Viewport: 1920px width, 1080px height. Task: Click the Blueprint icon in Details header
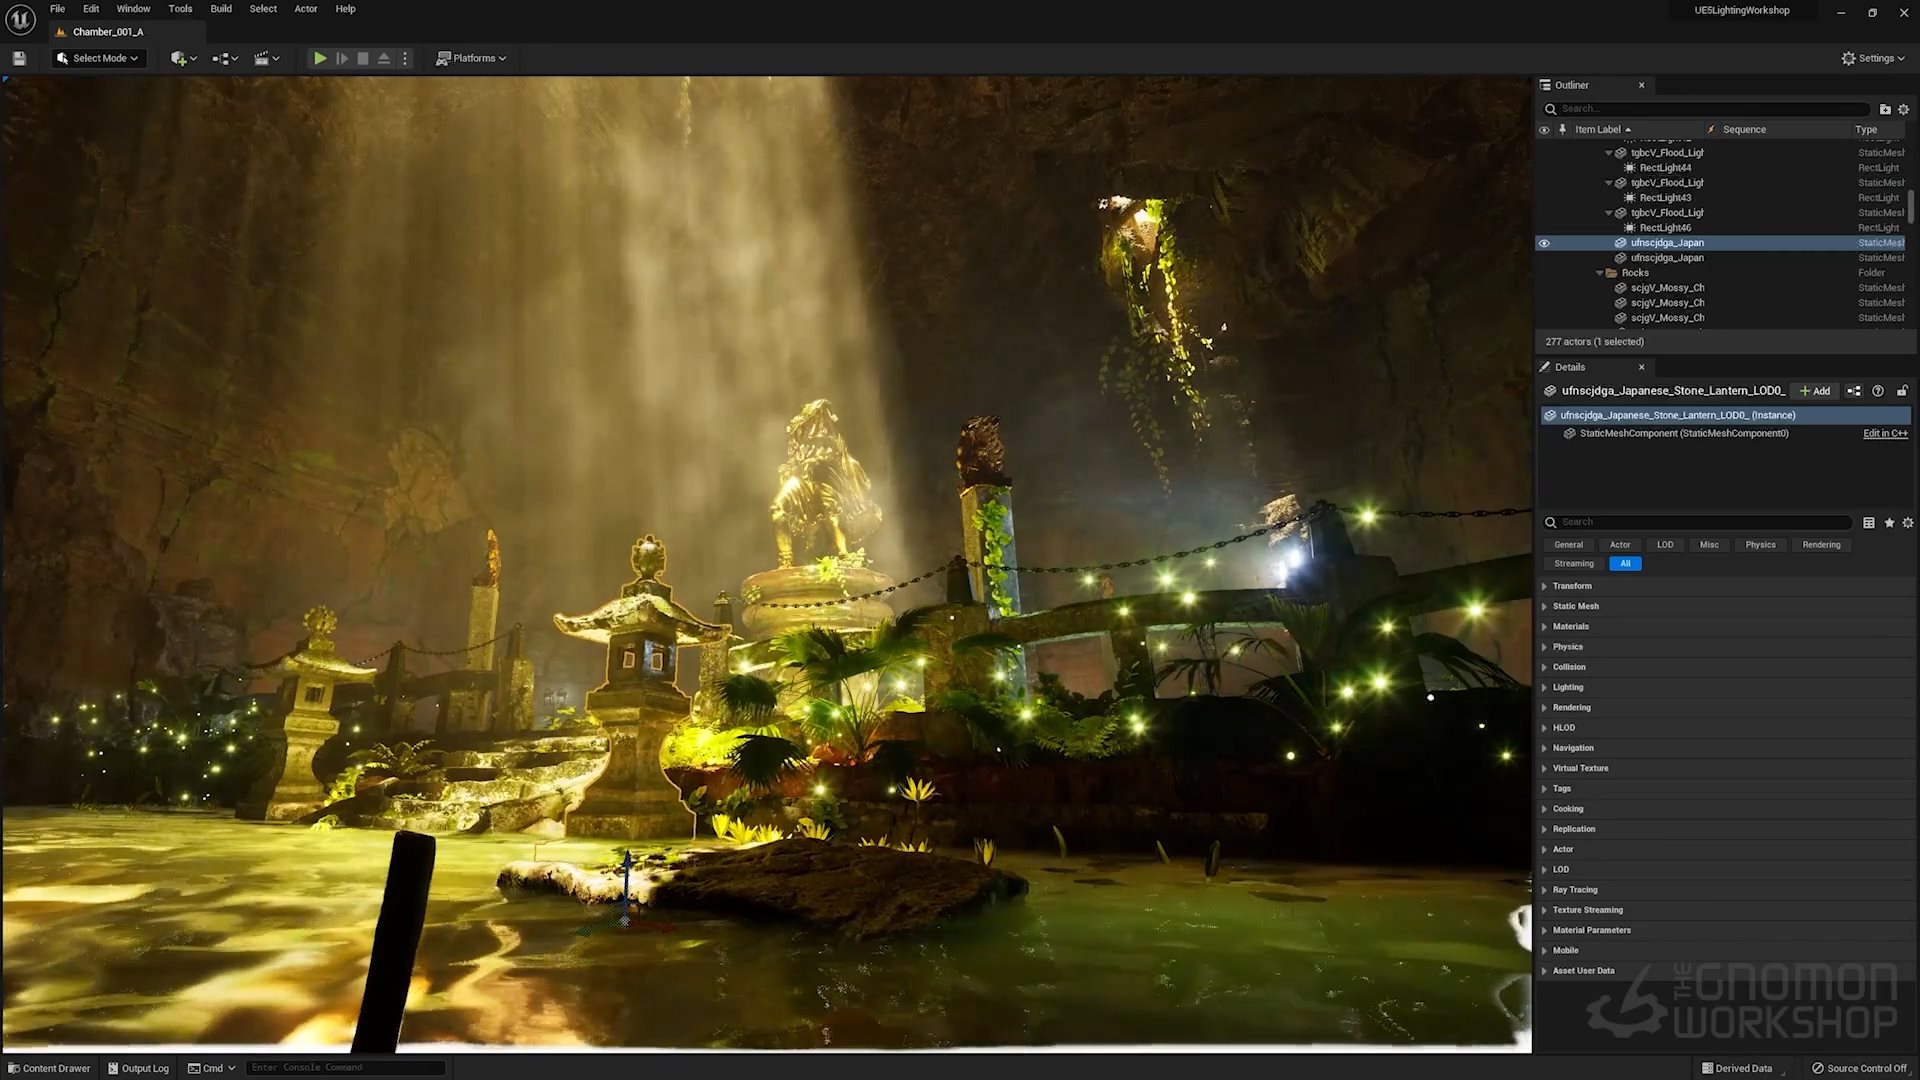(1854, 391)
